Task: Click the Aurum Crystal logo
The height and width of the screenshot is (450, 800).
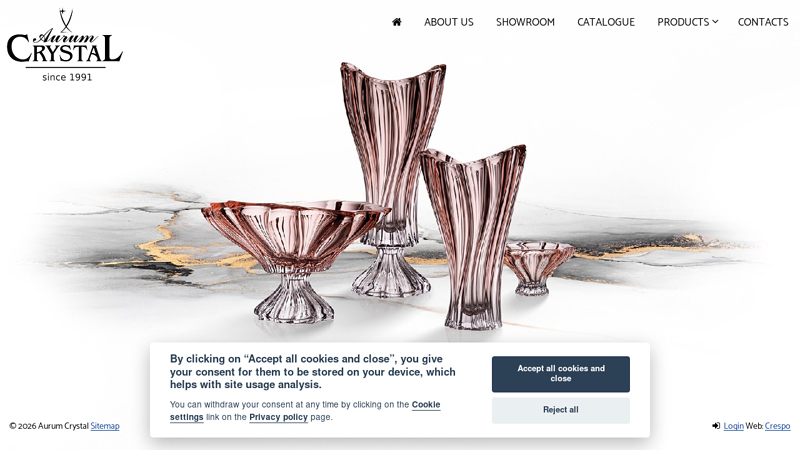Action: tap(65, 45)
